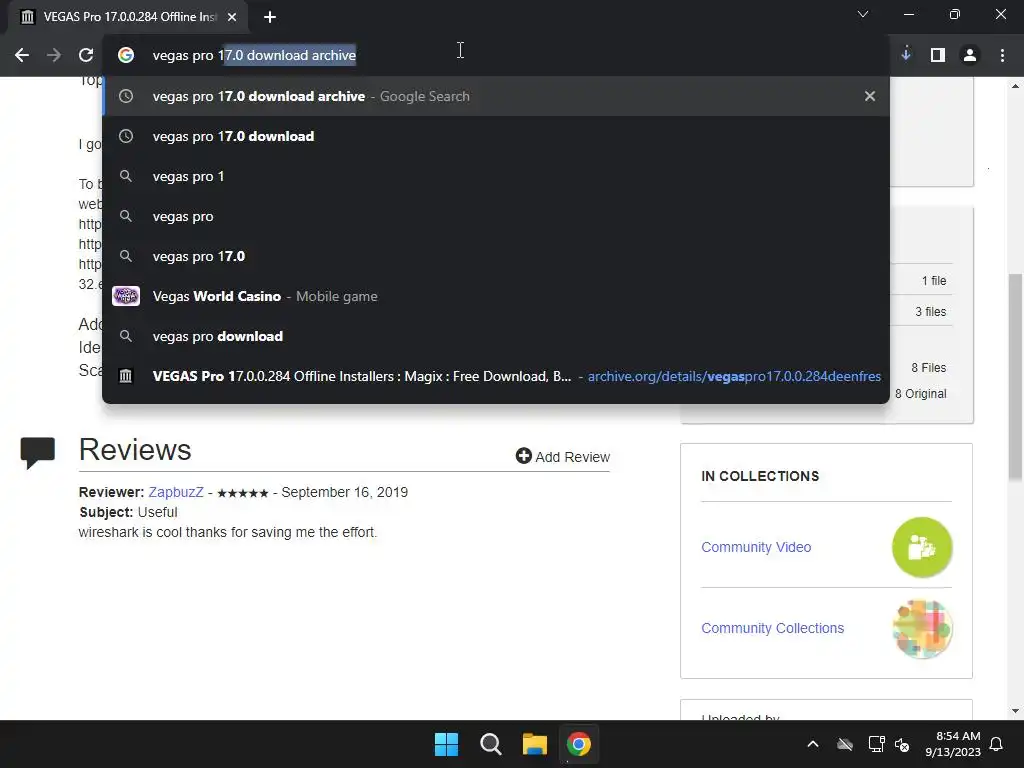Open the Chrome profile avatar

pos(970,56)
